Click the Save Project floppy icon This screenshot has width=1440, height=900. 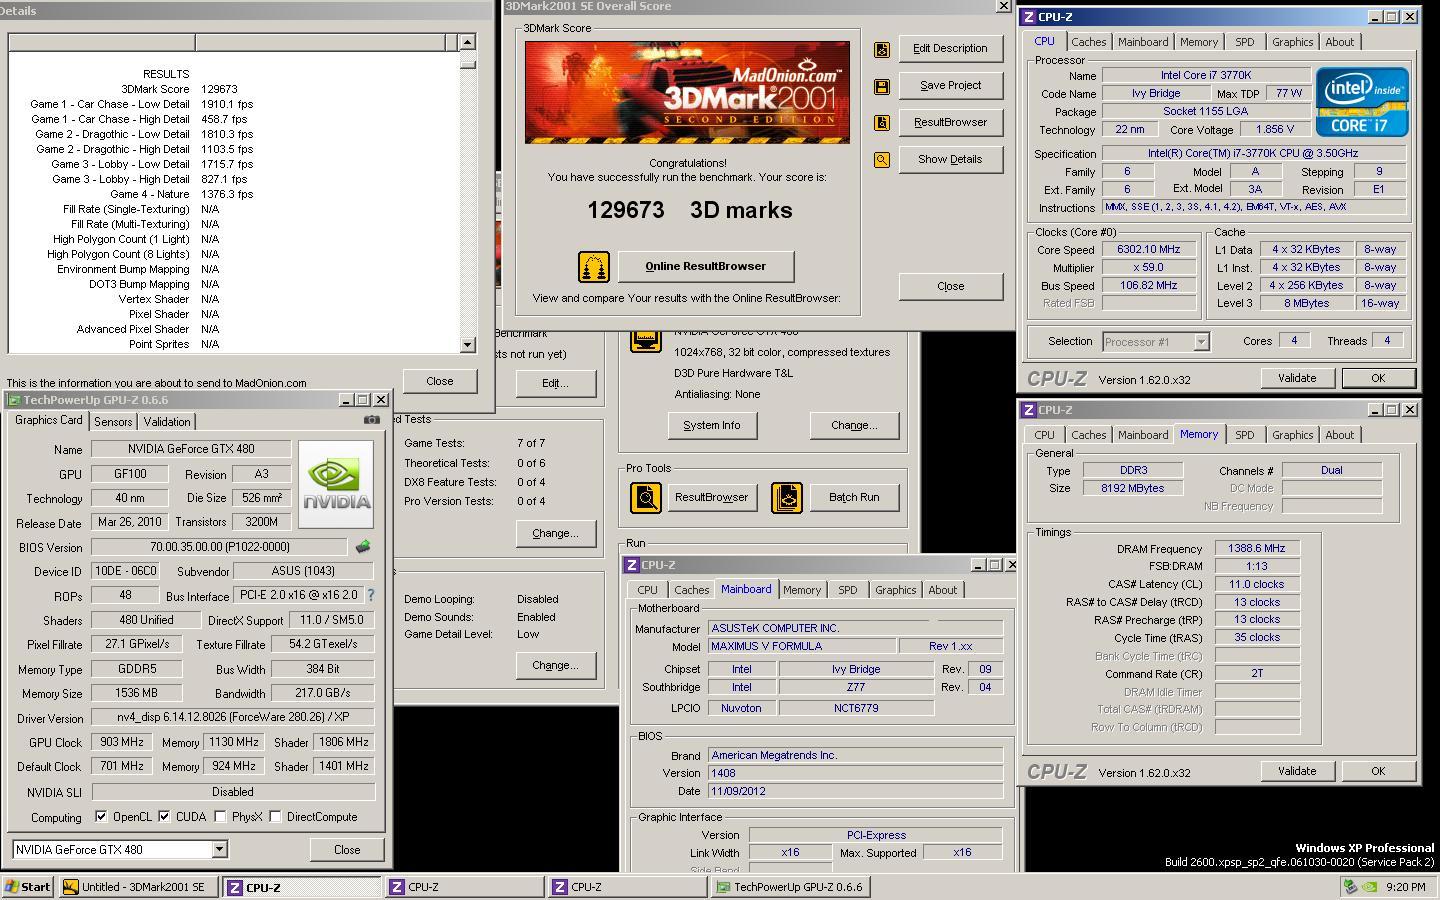click(882, 87)
